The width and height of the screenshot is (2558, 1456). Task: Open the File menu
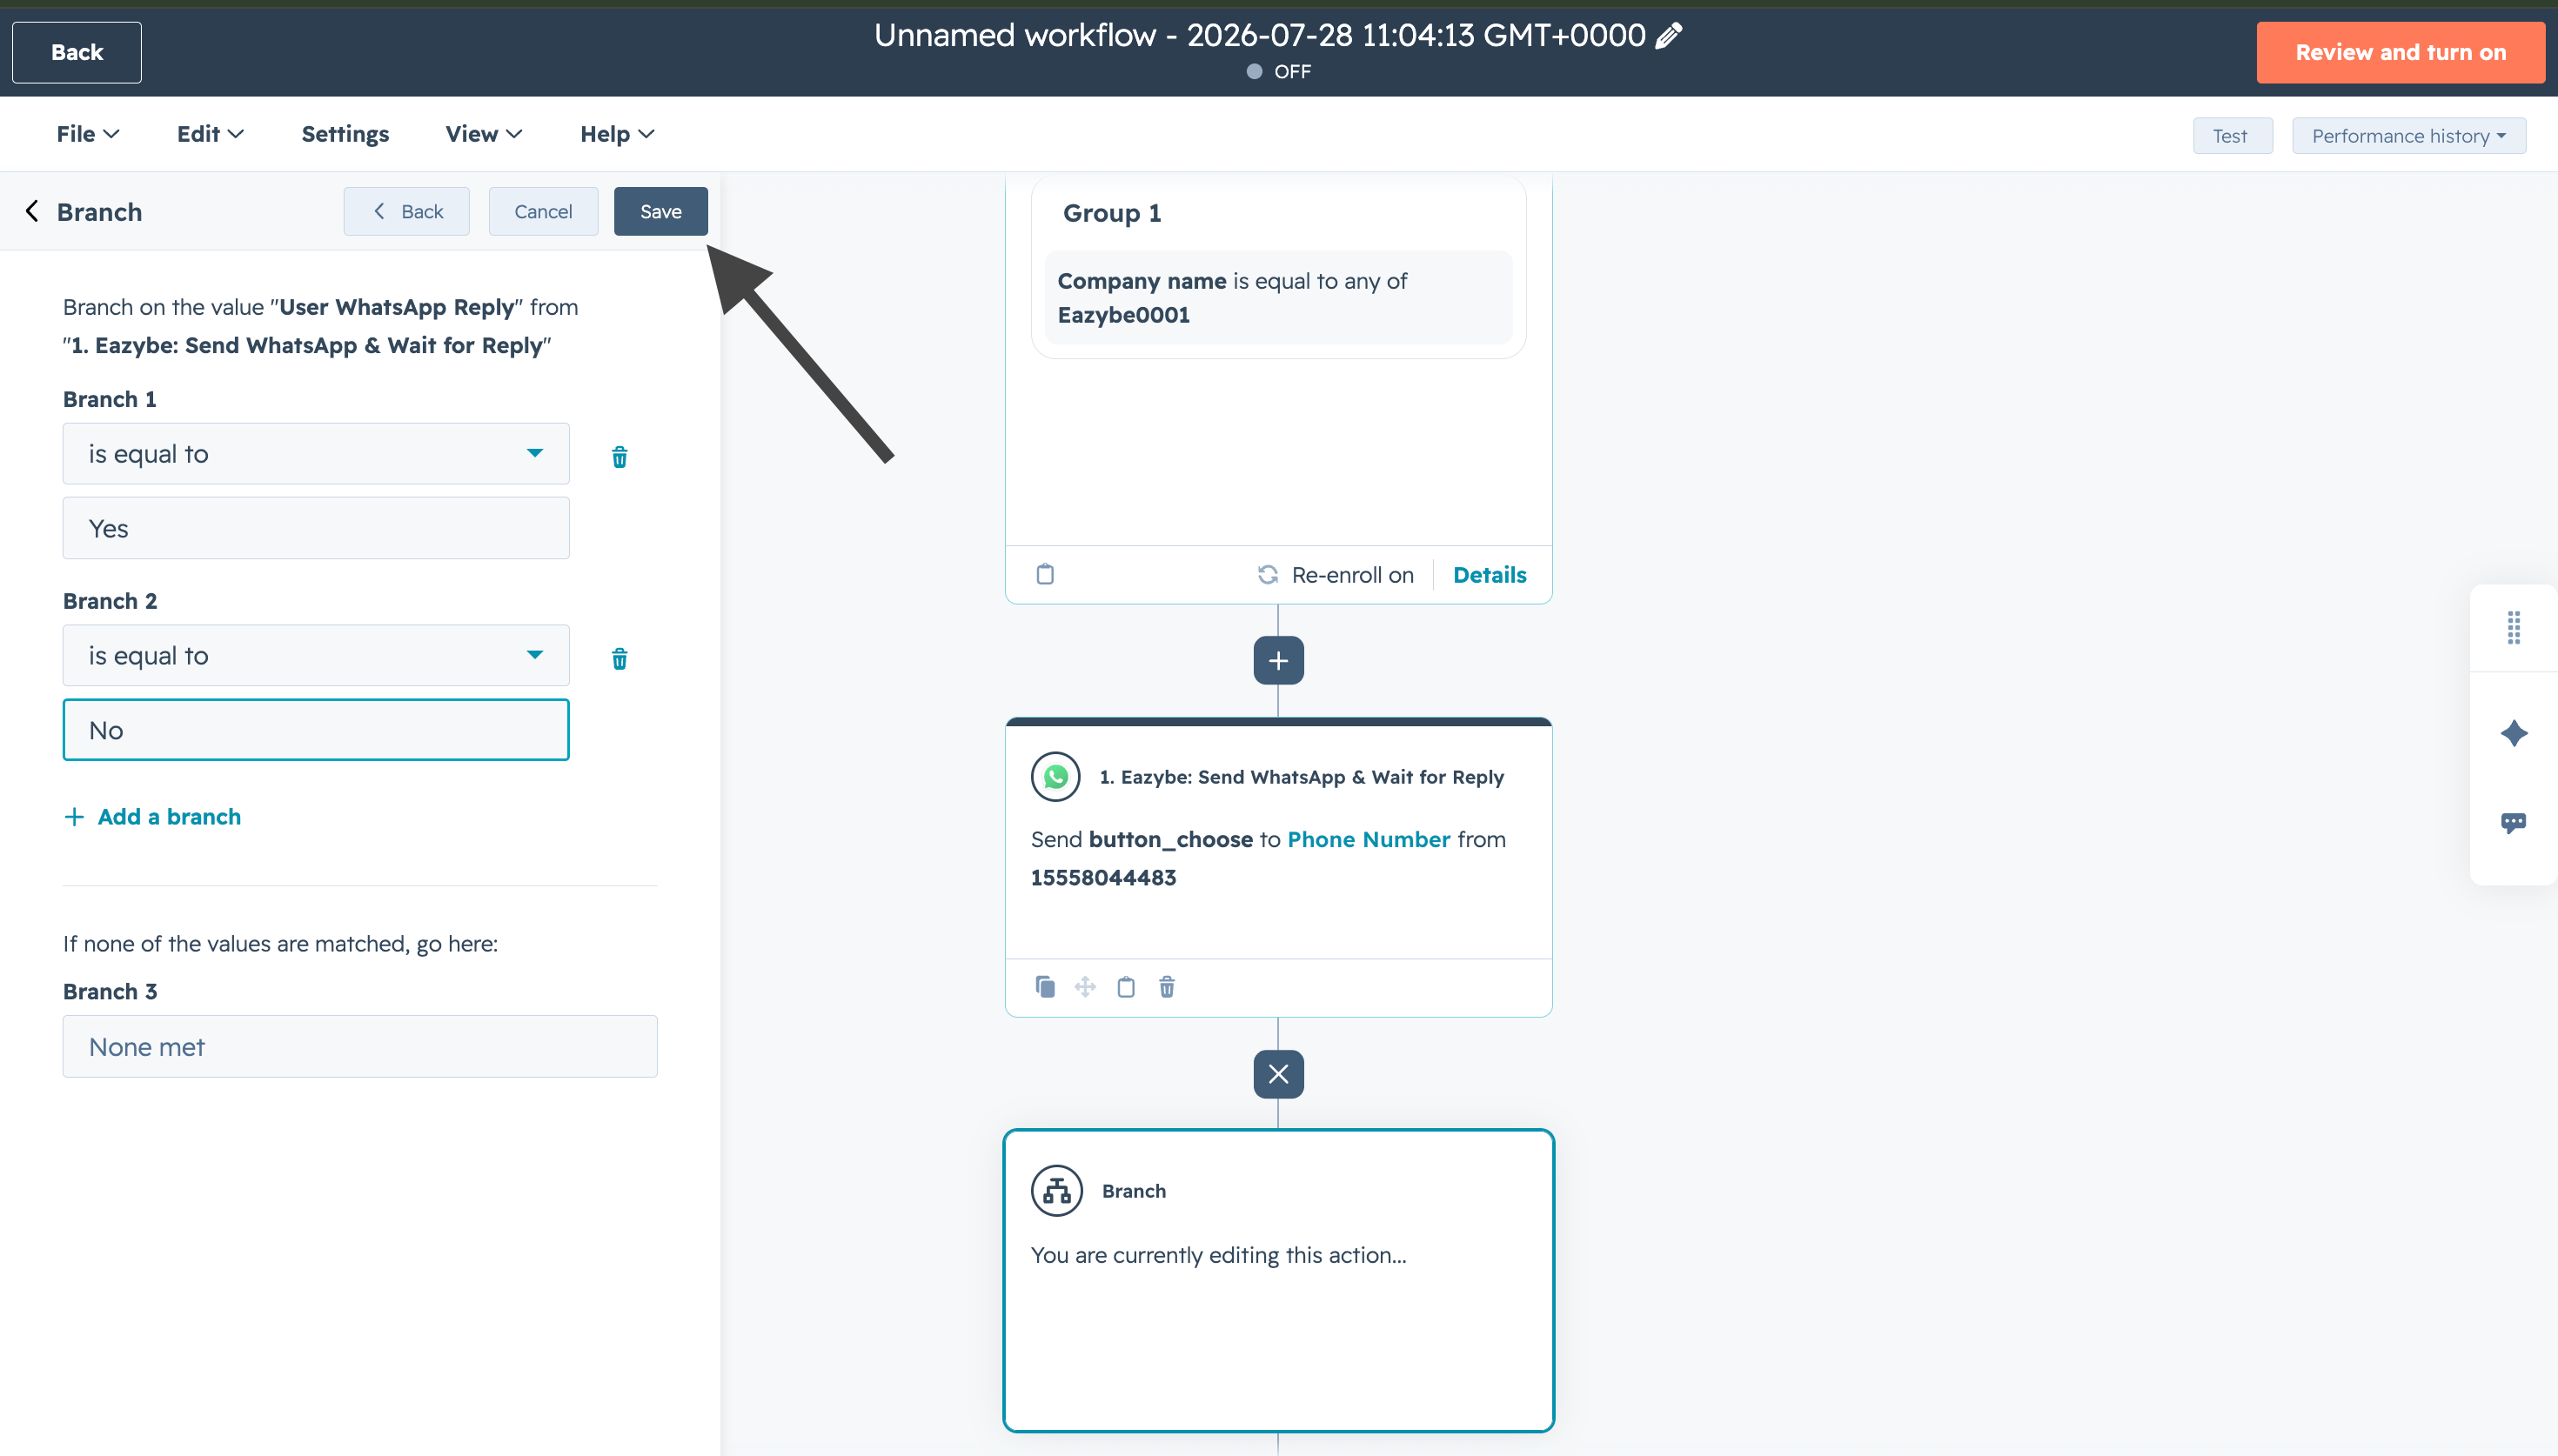pos(88,134)
